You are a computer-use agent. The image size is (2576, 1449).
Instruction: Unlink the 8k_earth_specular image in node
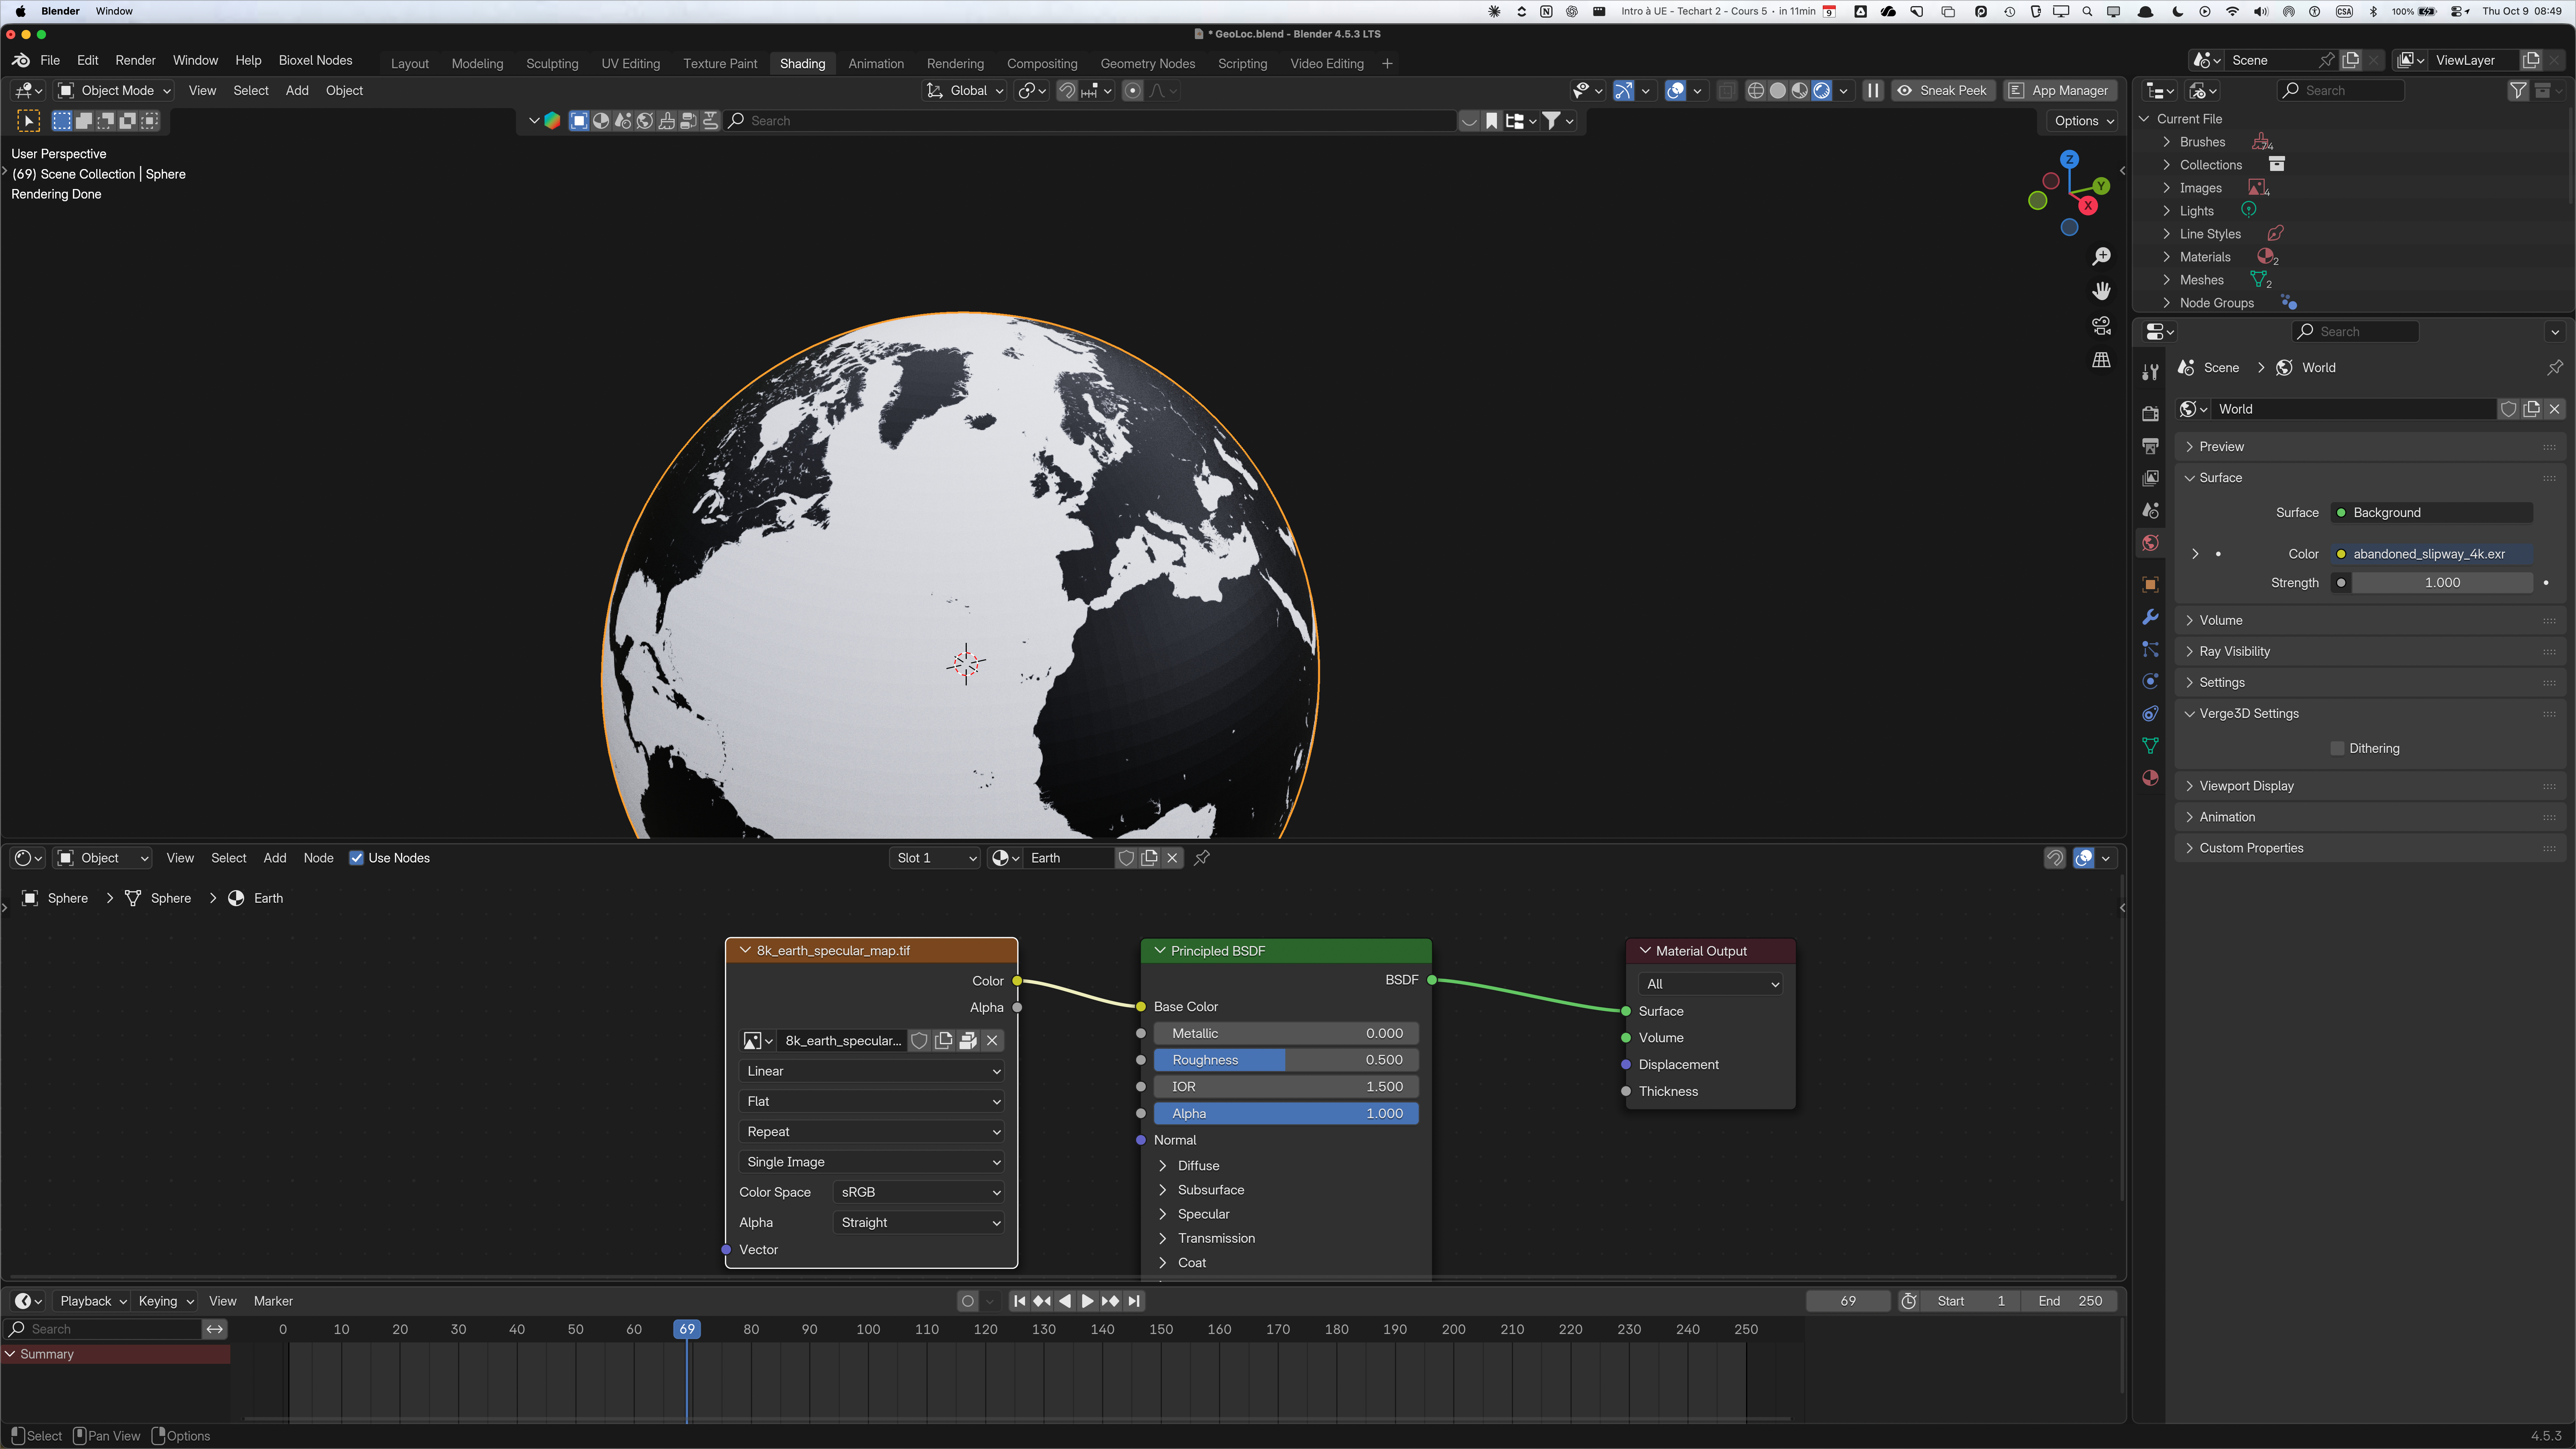992,1041
